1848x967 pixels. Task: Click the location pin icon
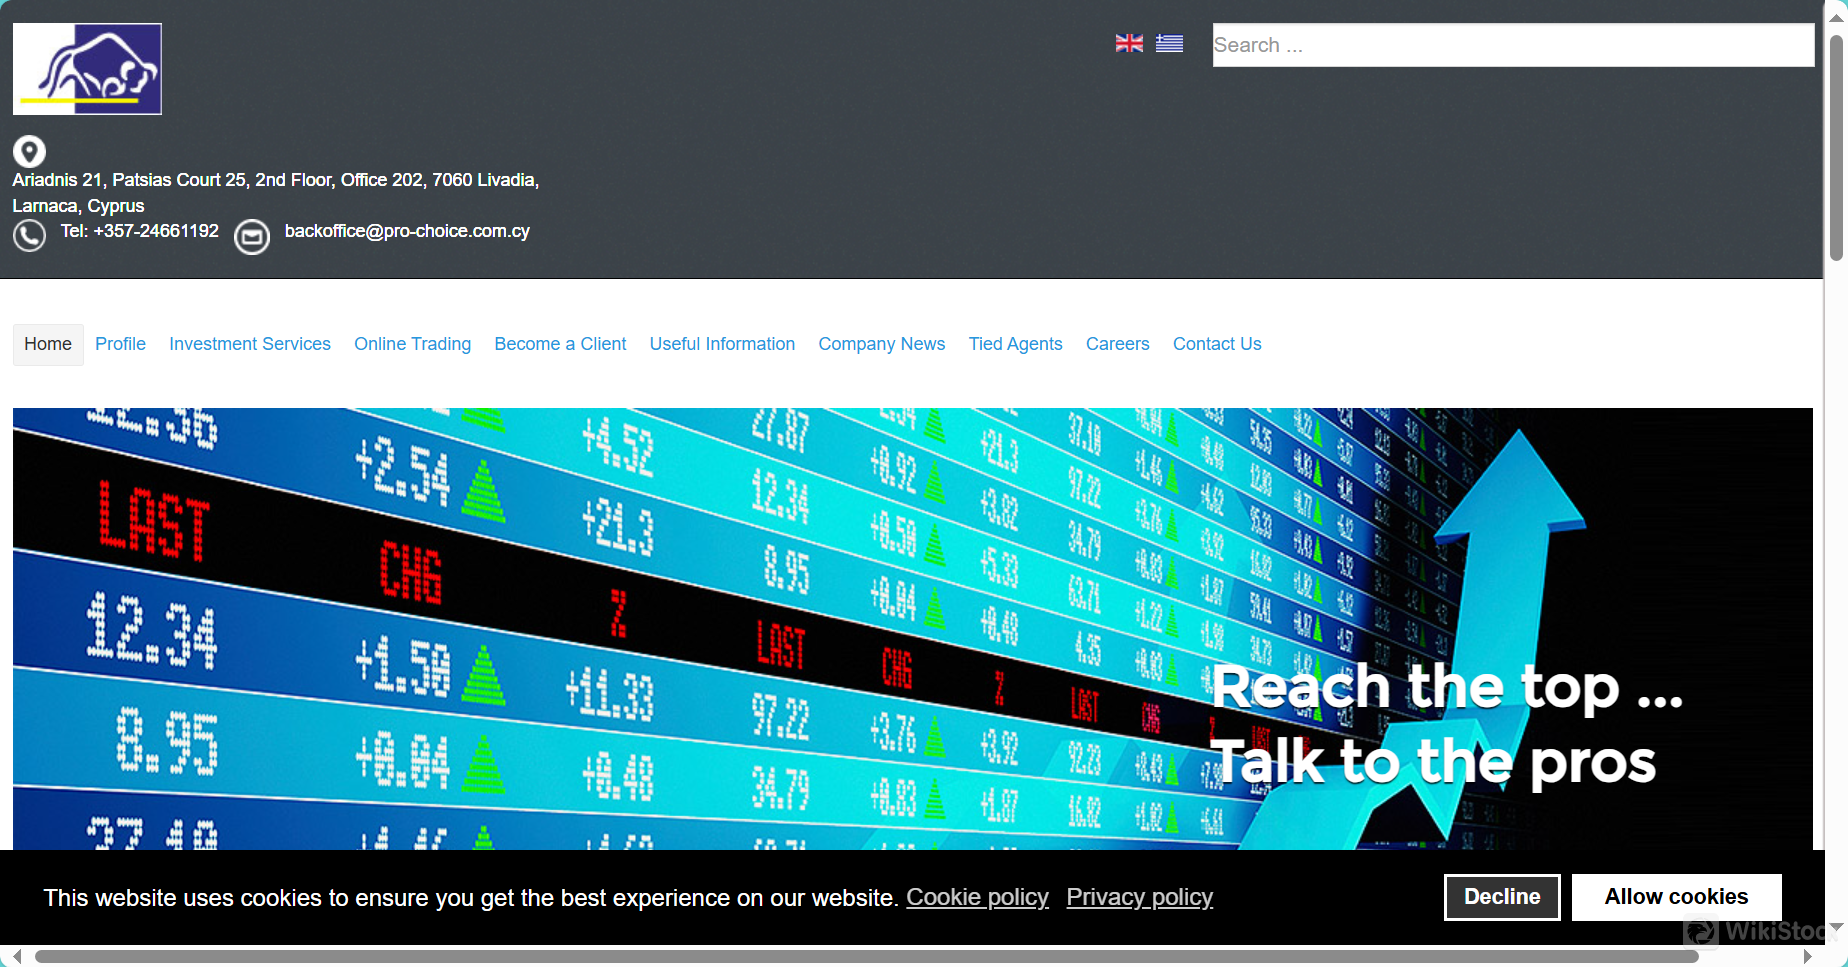pos(29,151)
